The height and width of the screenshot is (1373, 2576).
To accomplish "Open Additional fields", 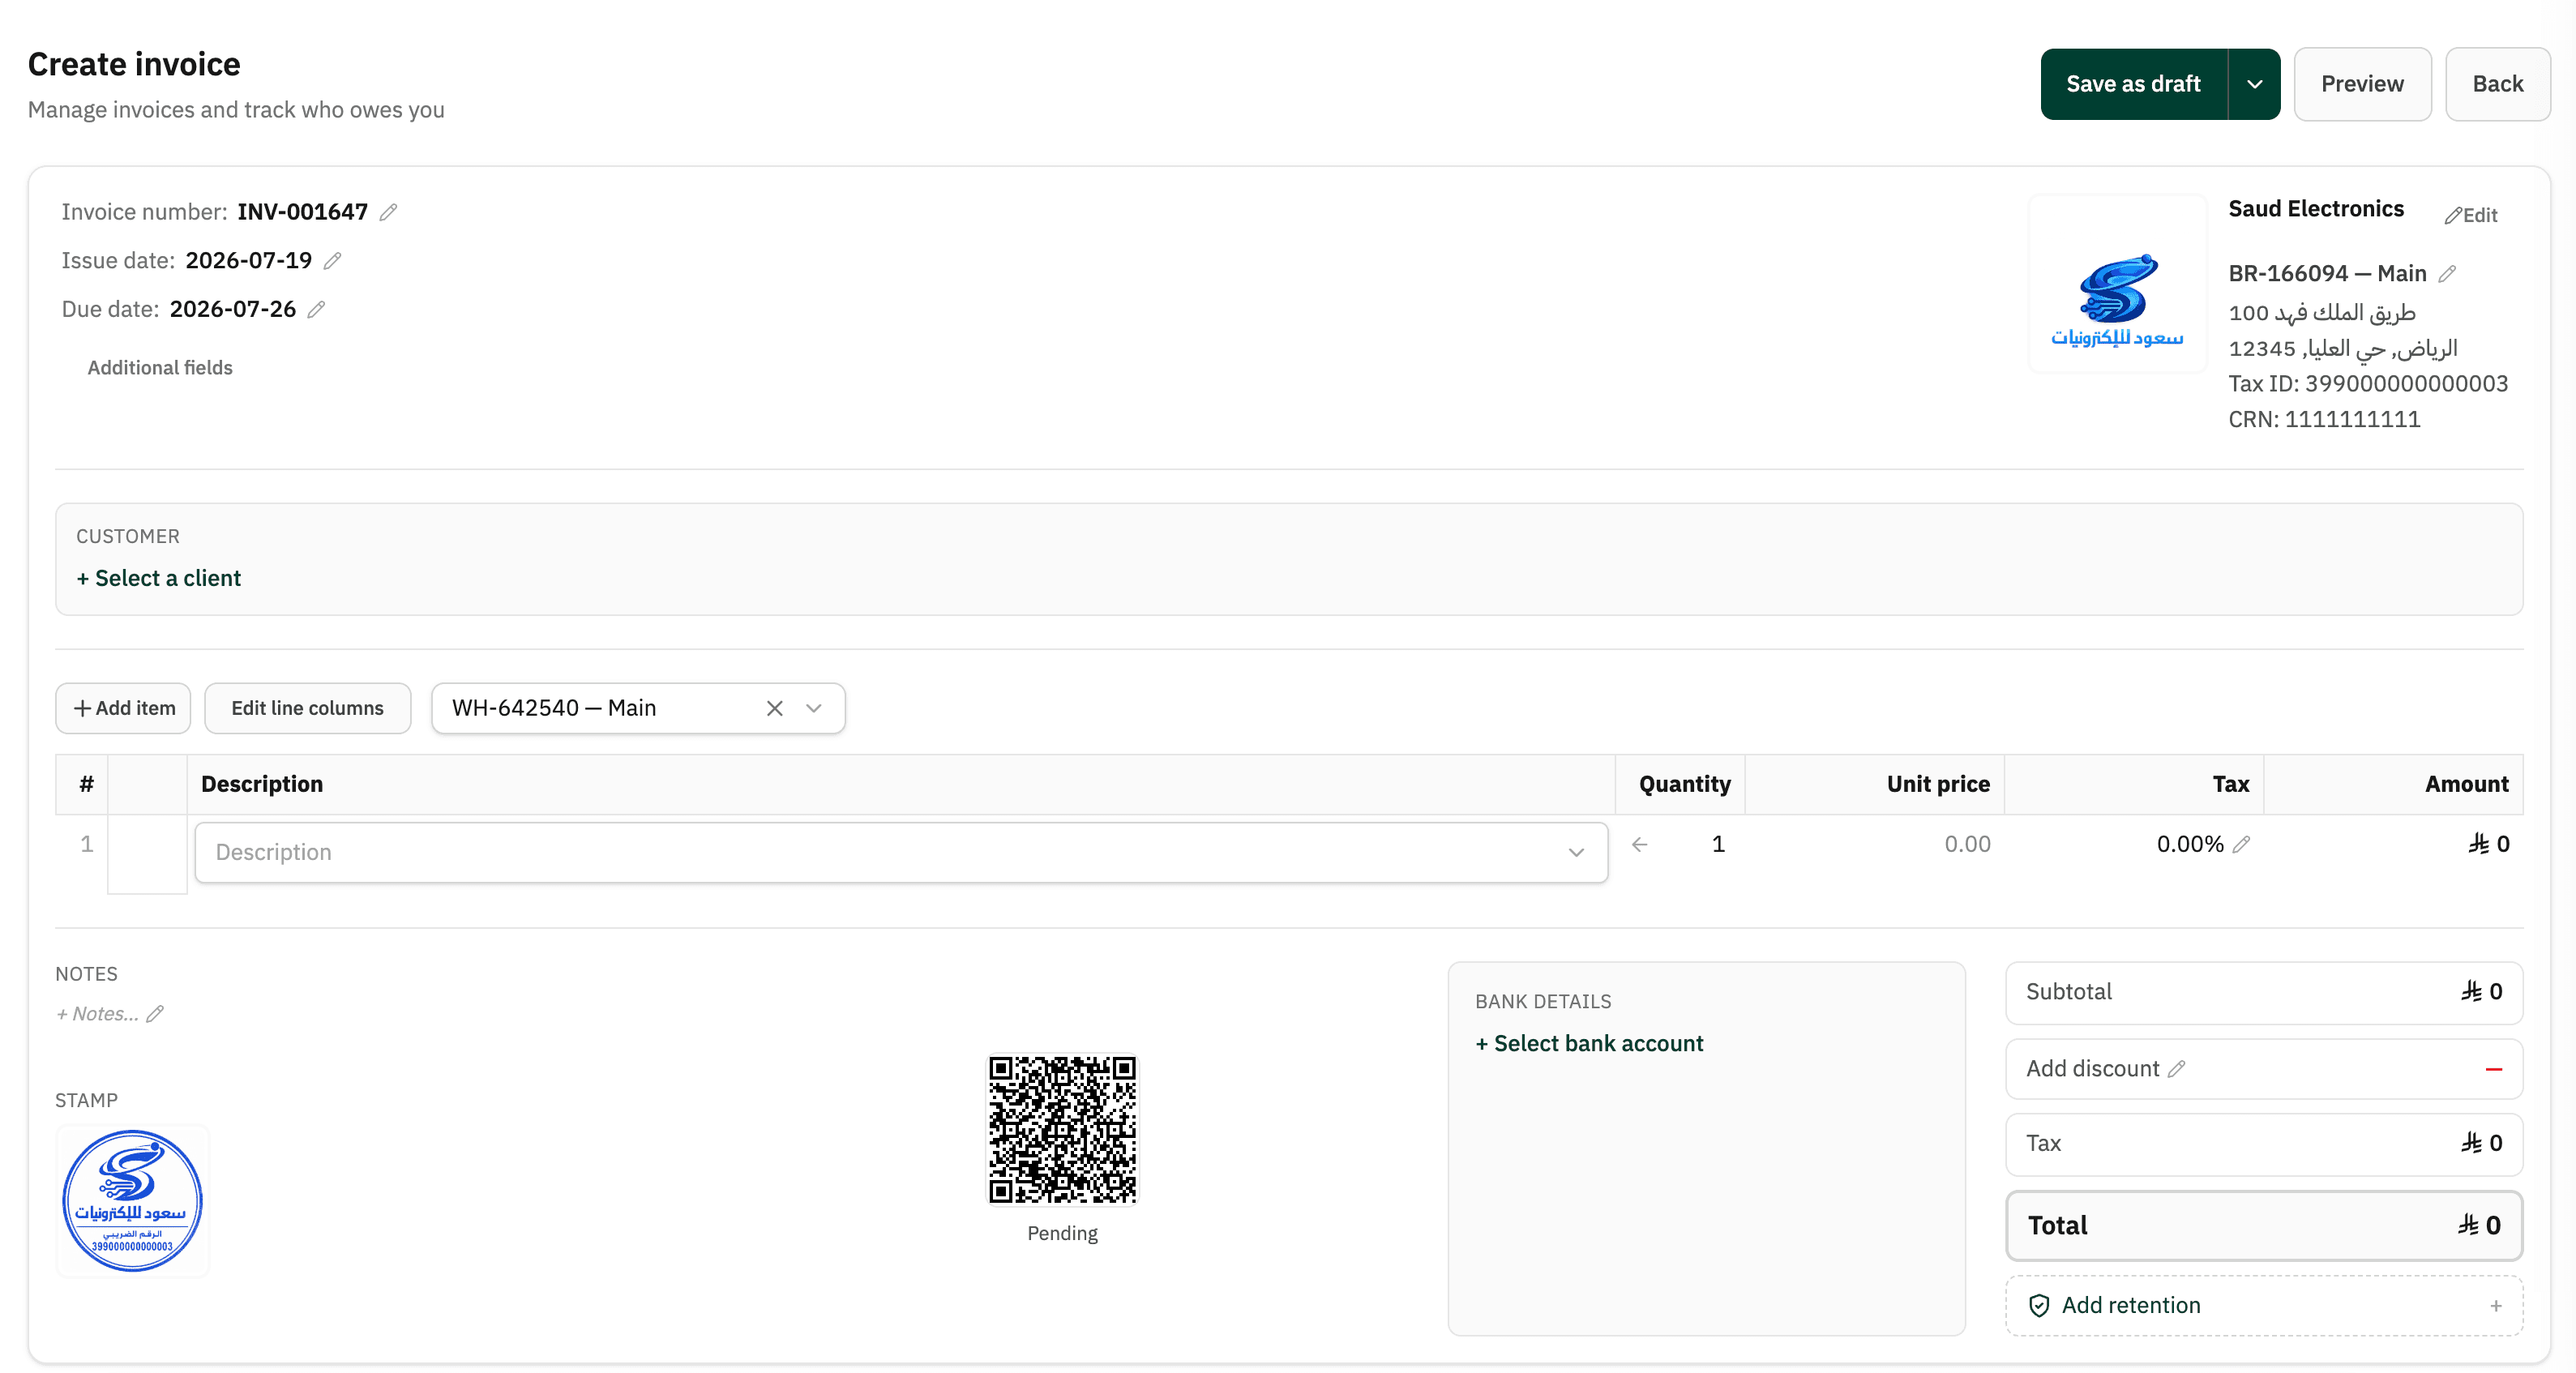I will coord(160,368).
